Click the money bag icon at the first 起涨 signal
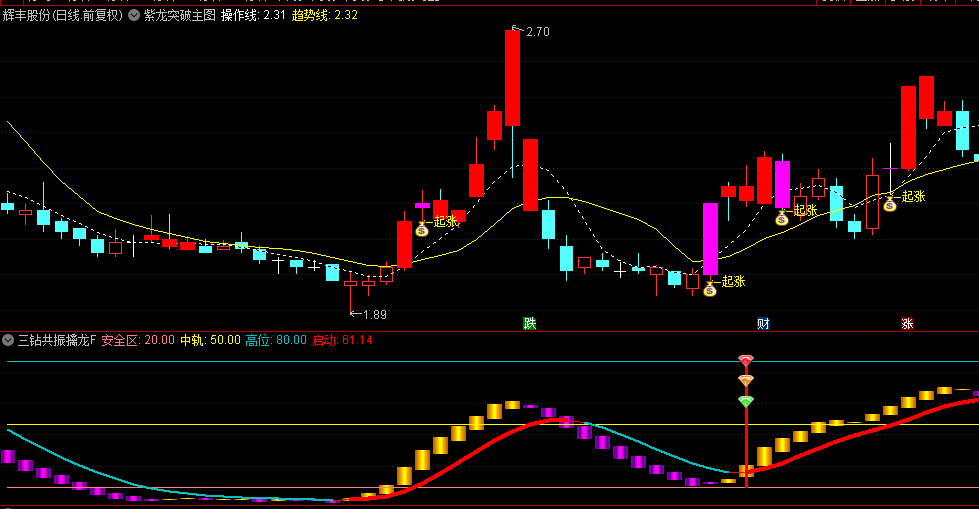 pos(422,229)
